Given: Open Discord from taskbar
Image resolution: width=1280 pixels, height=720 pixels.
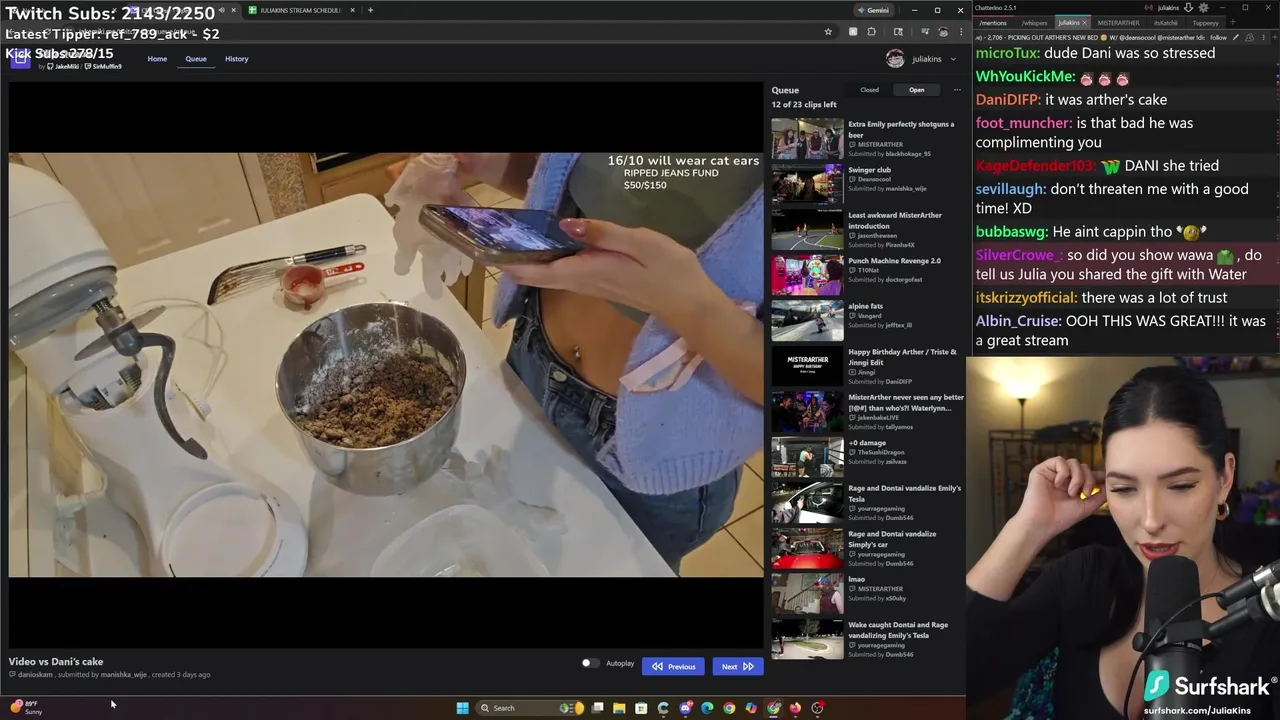Looking at the screenshot, I should (x=685, y=708).
